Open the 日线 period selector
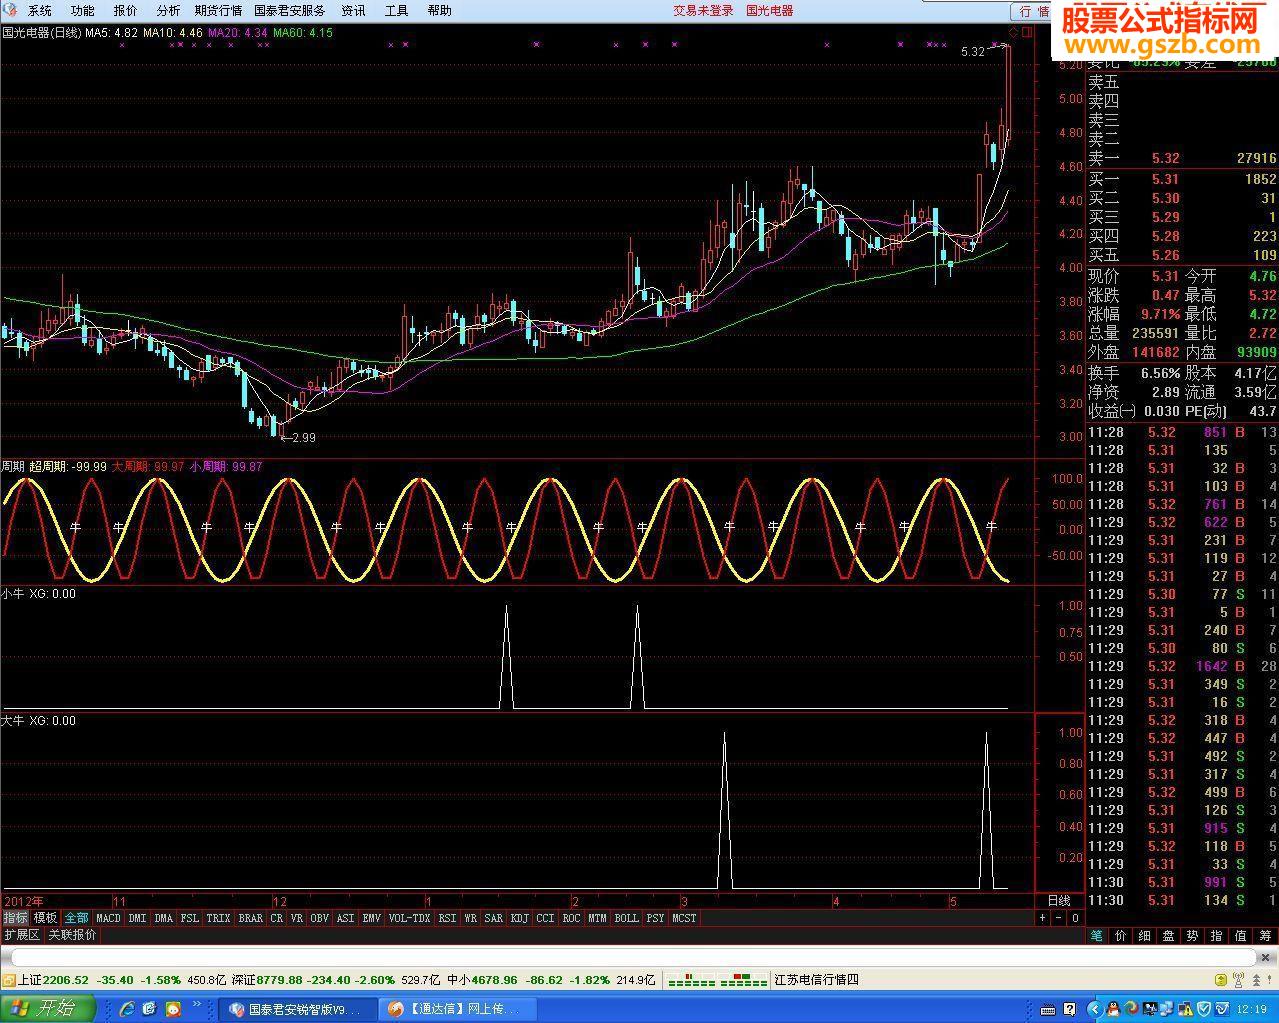1279x1023 pixels. click(x=1058, y=901)
